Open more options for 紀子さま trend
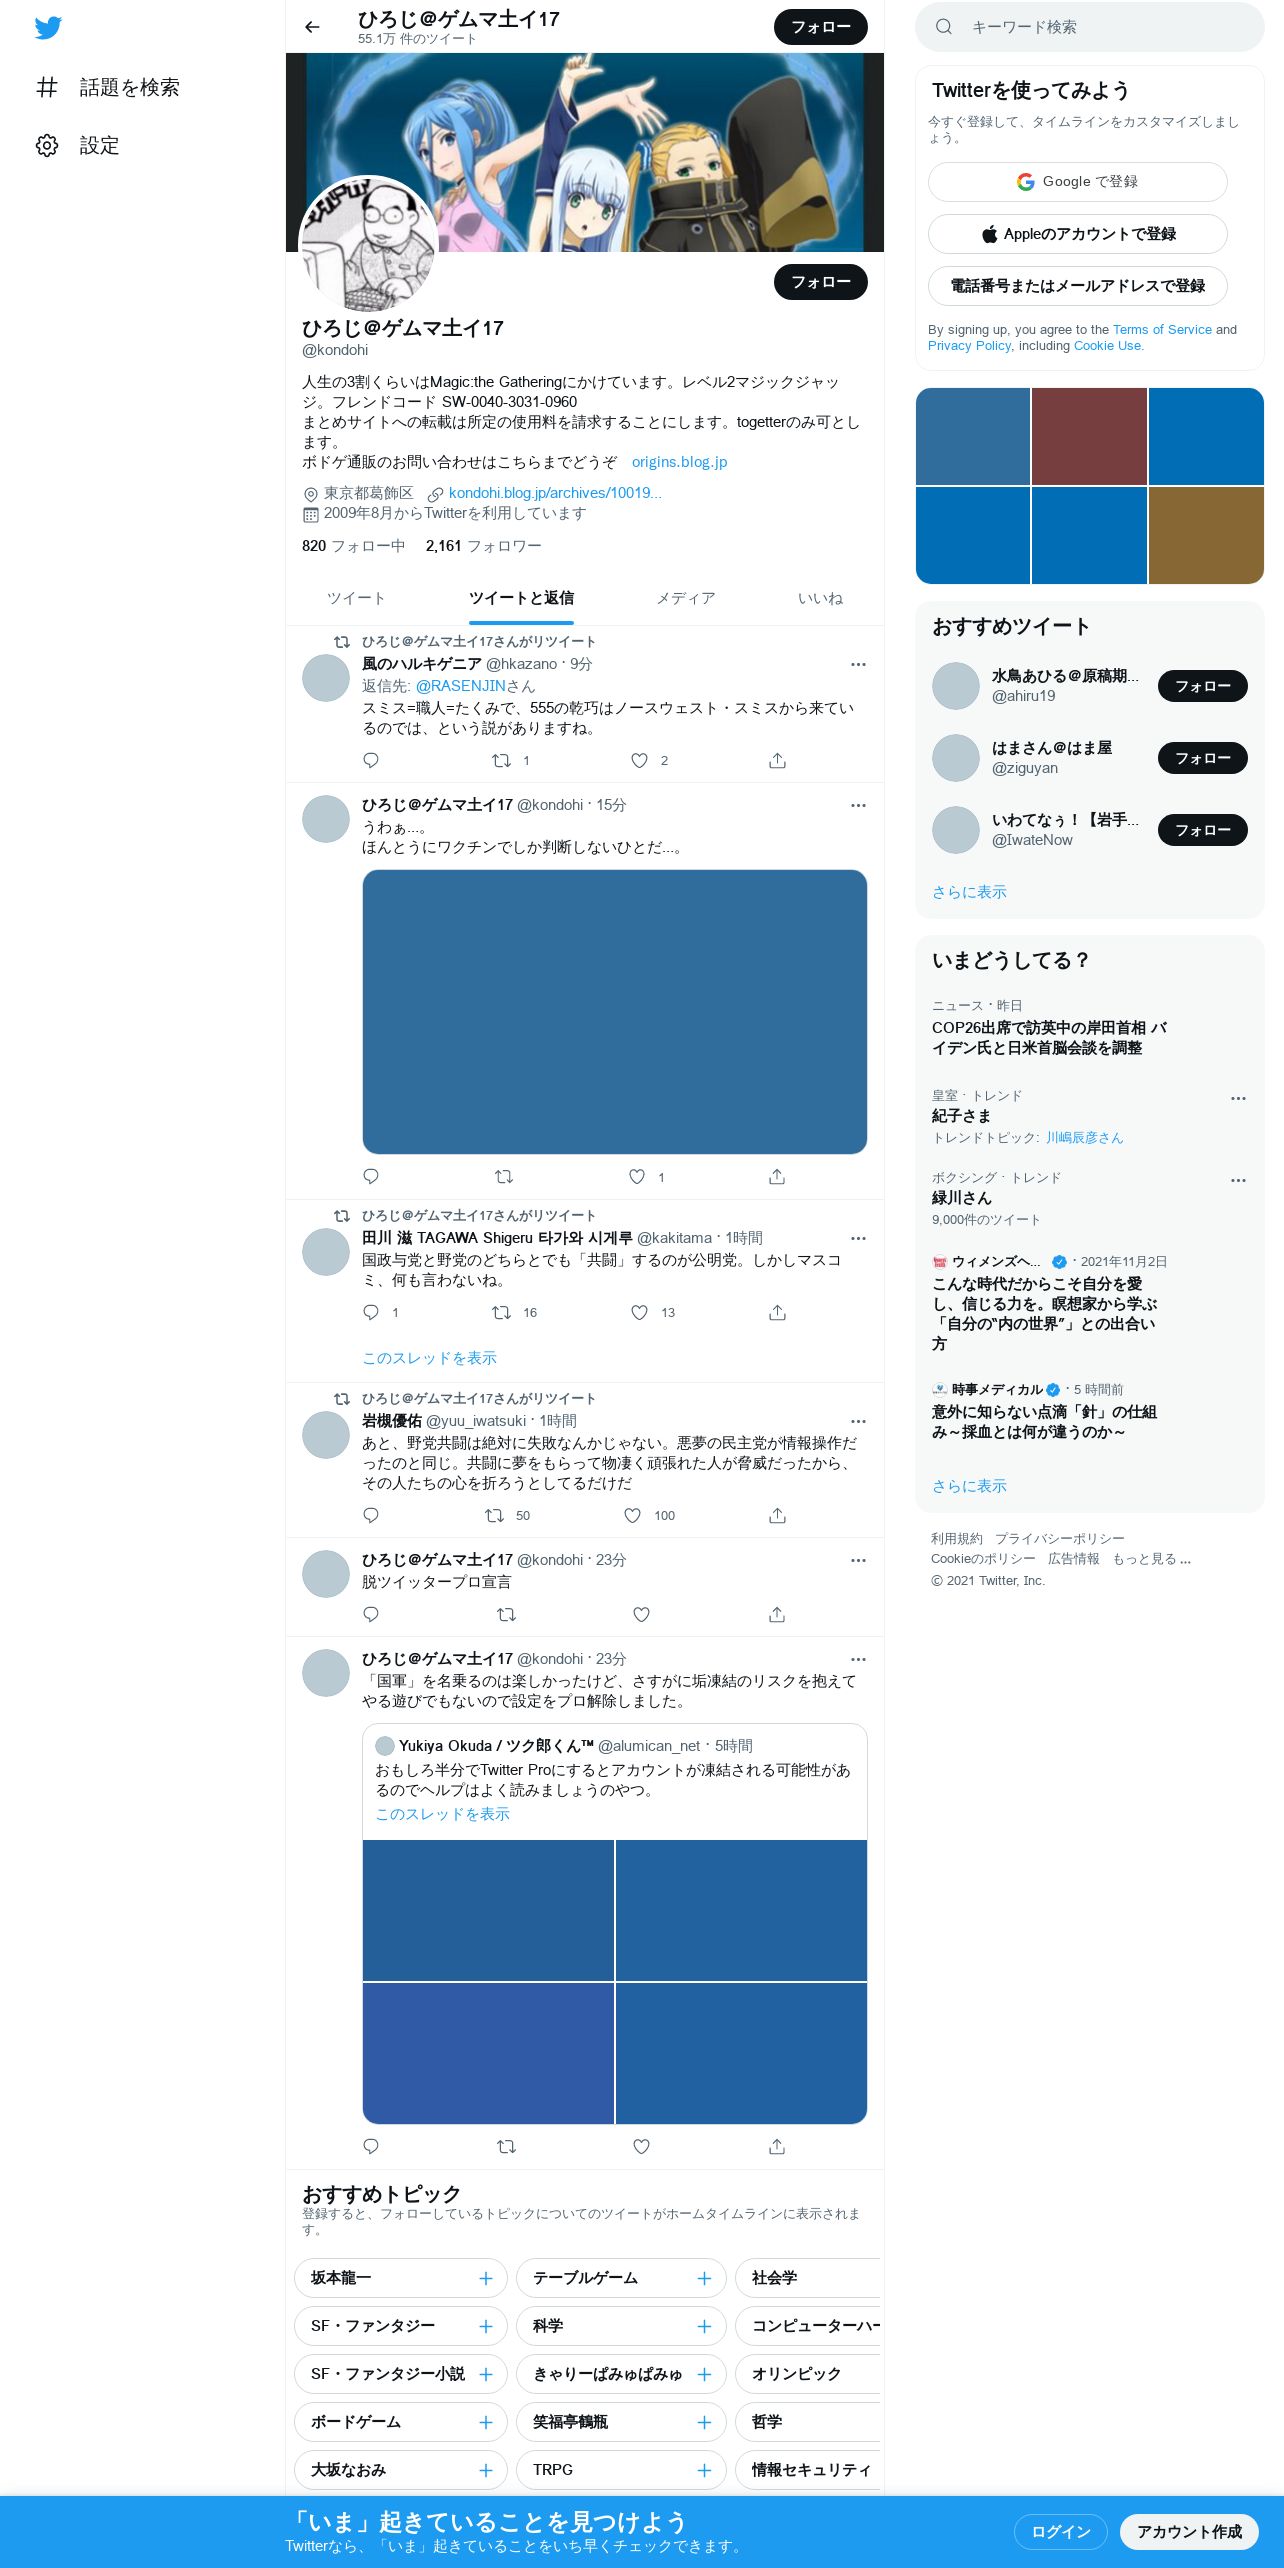Screen dimensions: 1284x2568 (1238, 1098)
